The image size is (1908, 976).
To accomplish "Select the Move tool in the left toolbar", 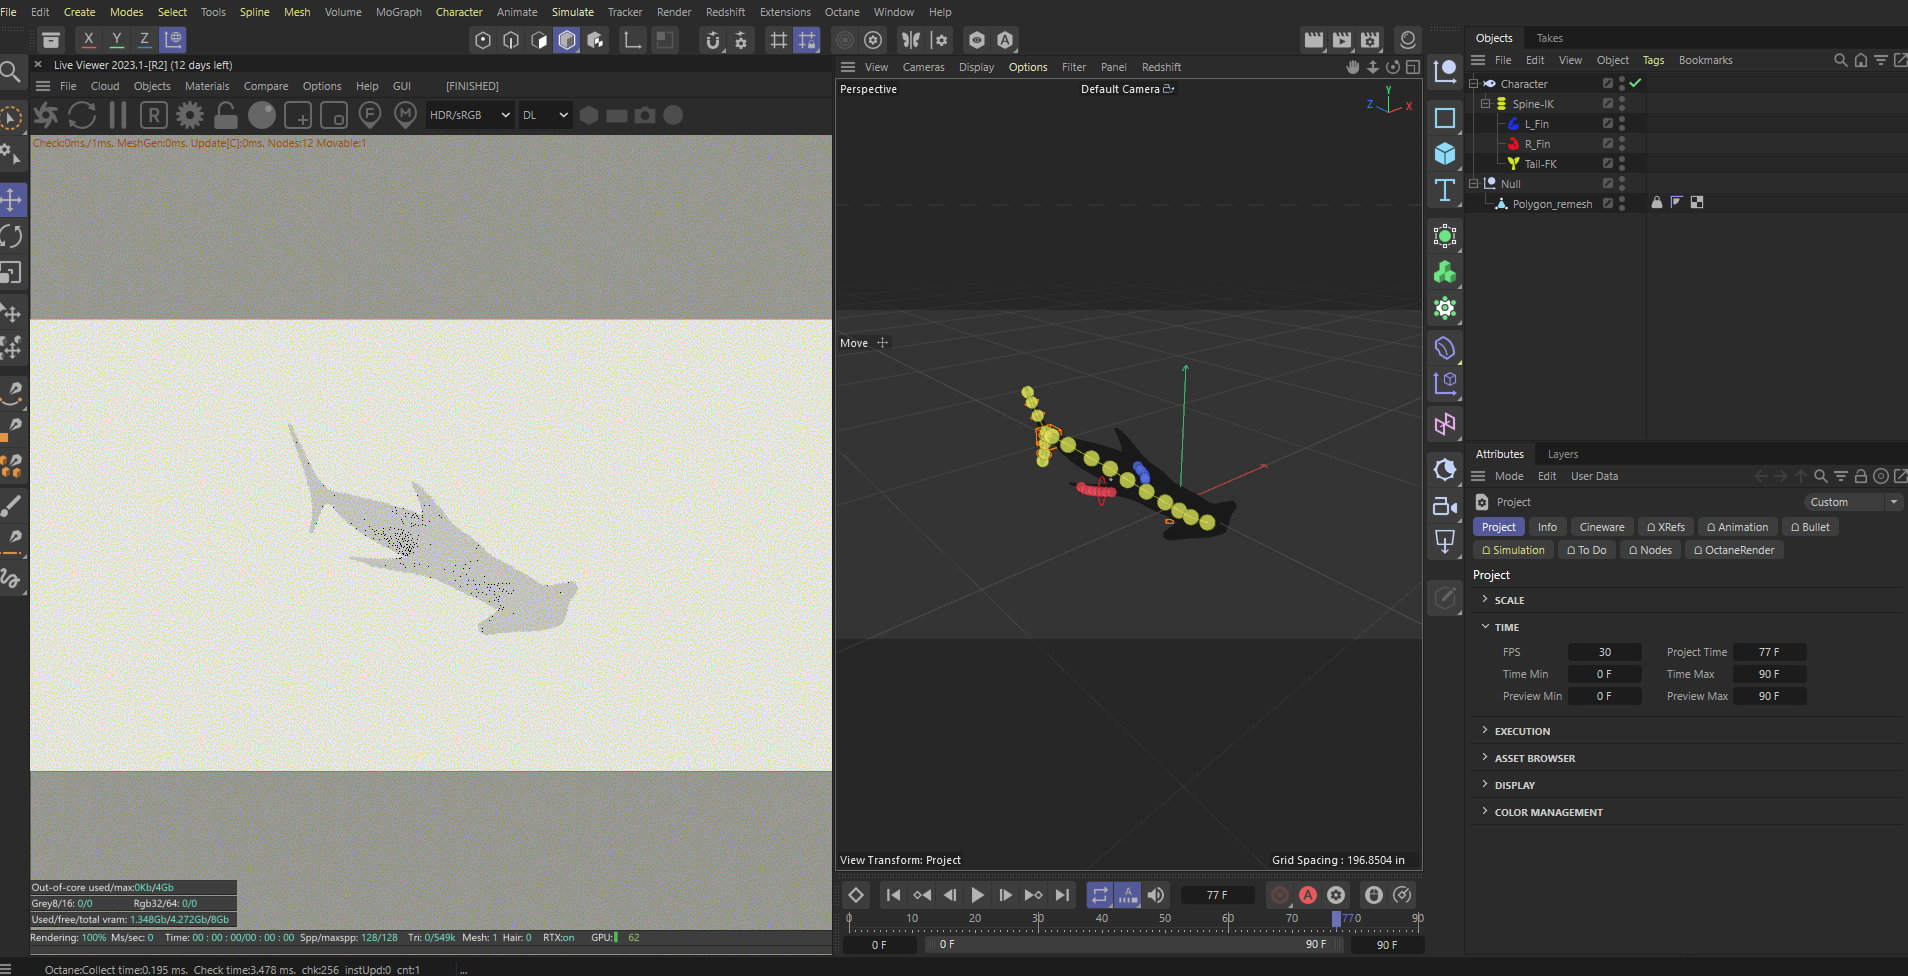I will coord(13,199).
